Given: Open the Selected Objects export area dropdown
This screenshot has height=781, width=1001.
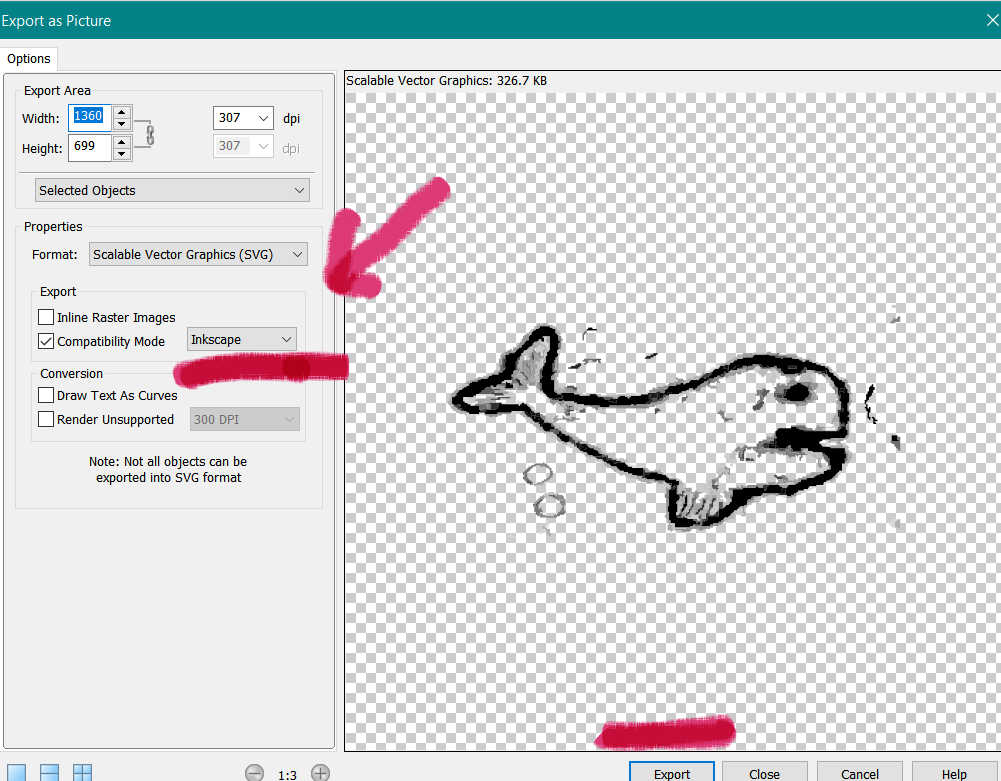Looking at the screenshot, I should [171, 190].
